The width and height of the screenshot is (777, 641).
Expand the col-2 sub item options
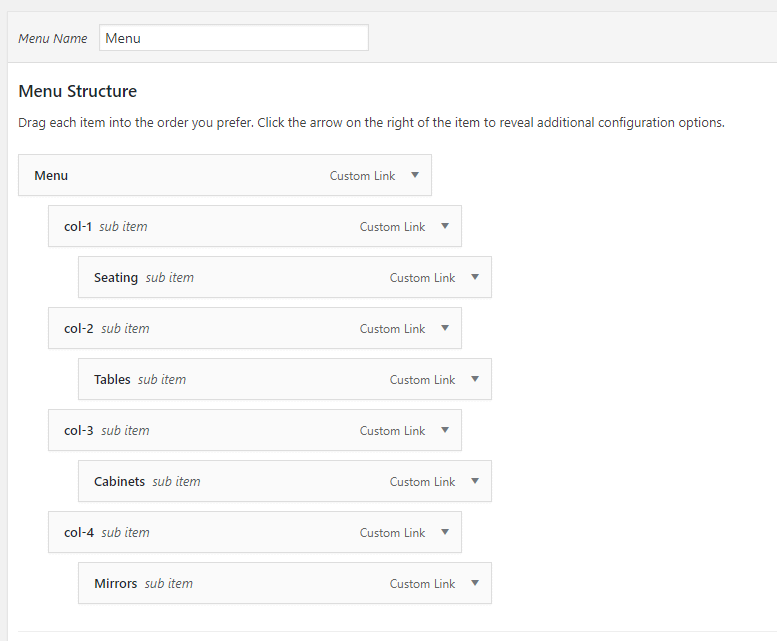tap(445, 329)
